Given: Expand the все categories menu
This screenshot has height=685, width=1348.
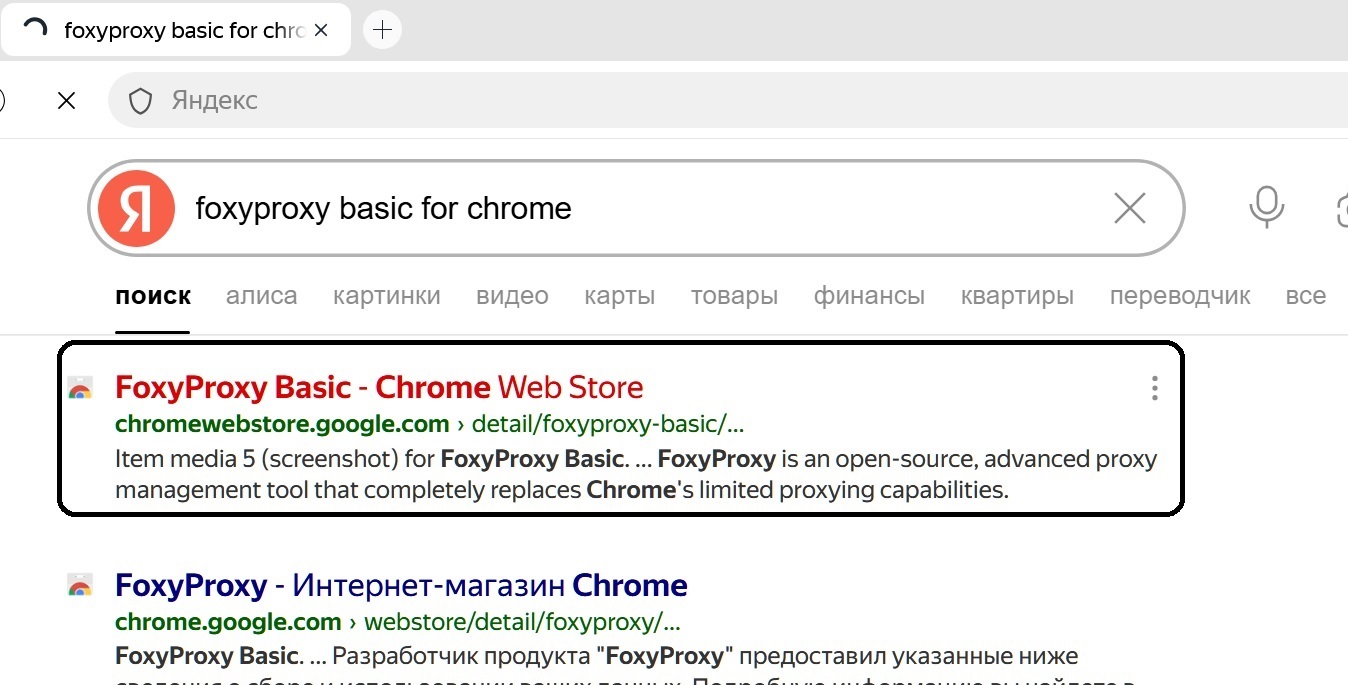Looking at the screenshot, I should point(1305,296).
